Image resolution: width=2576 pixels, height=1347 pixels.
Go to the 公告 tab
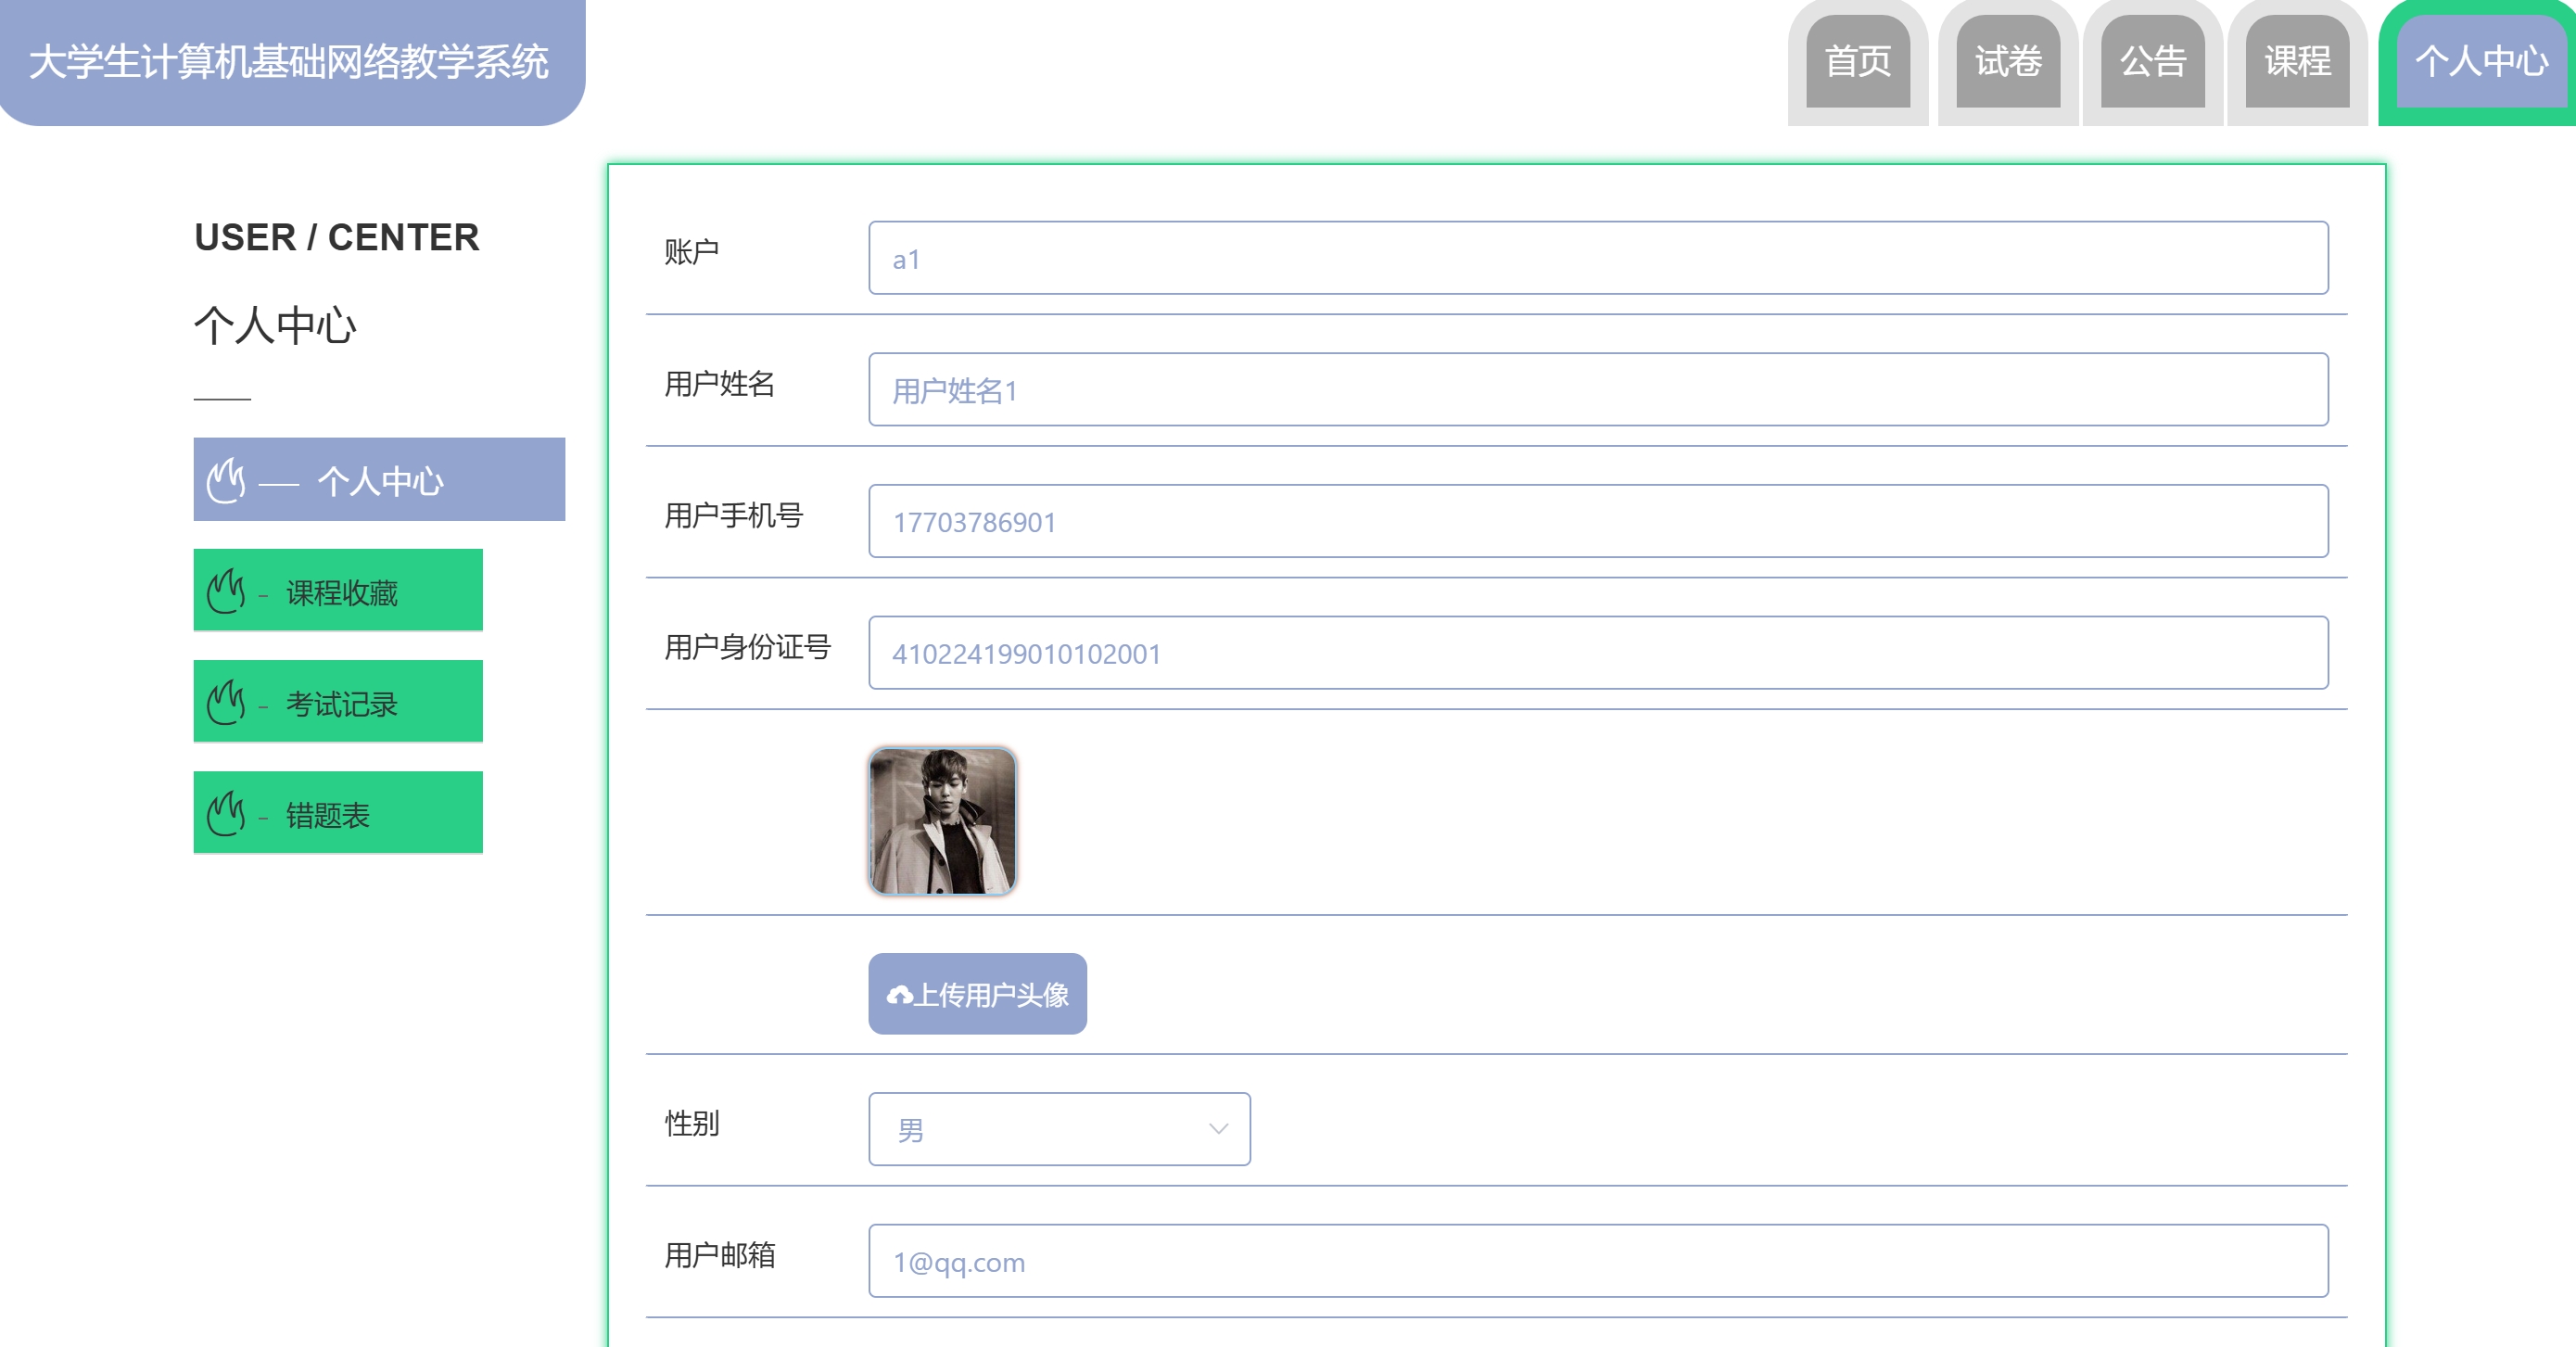[x=2152, y=62]
